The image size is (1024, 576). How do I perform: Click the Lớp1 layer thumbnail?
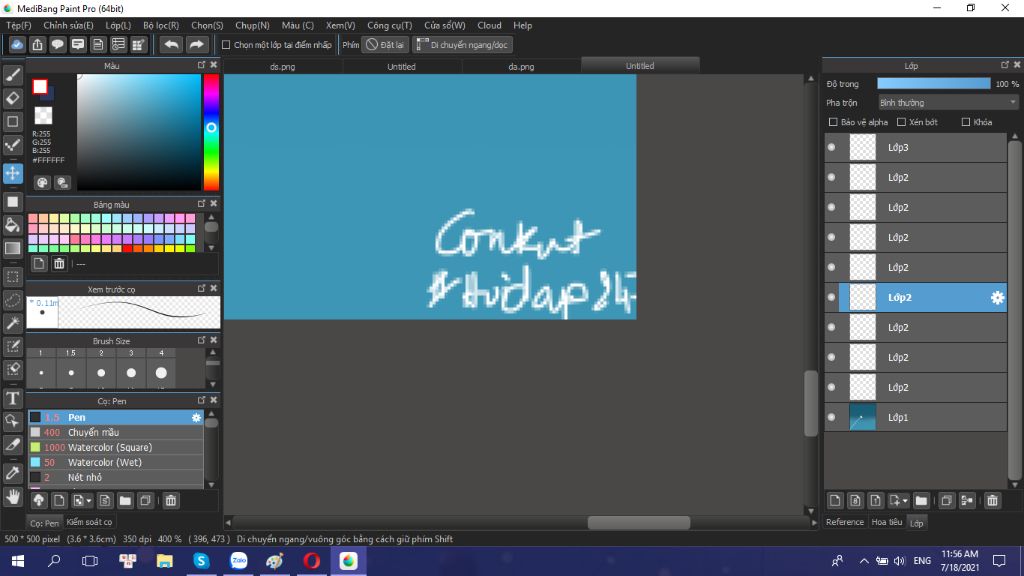click(862, 417)
